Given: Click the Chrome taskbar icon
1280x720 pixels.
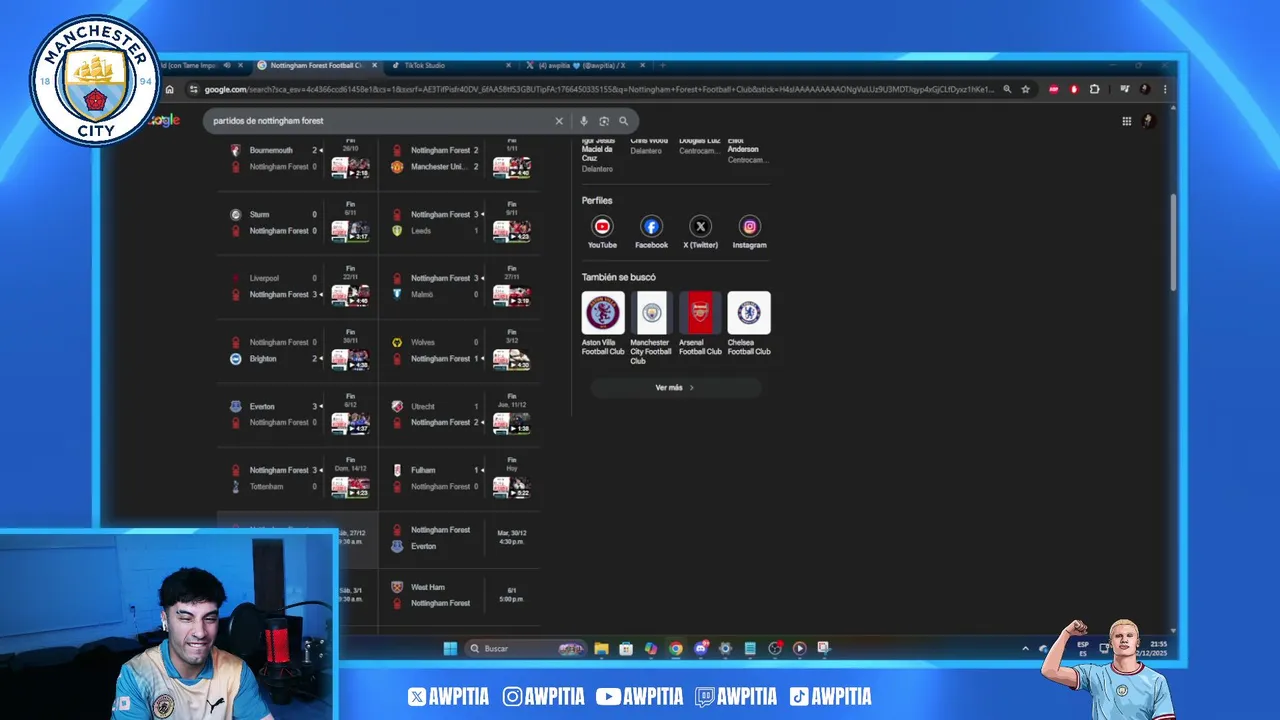Looking at the screenshot, I should coord(676,648).
